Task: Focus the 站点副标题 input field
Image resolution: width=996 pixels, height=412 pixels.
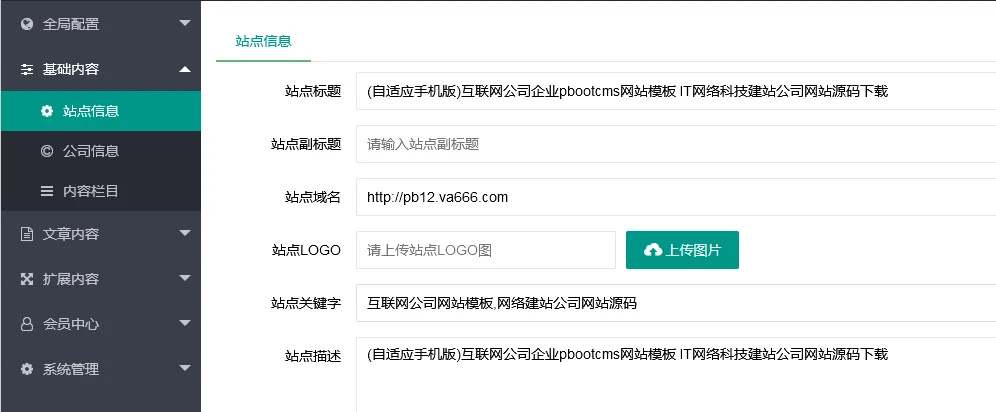Action: [676, 144]
